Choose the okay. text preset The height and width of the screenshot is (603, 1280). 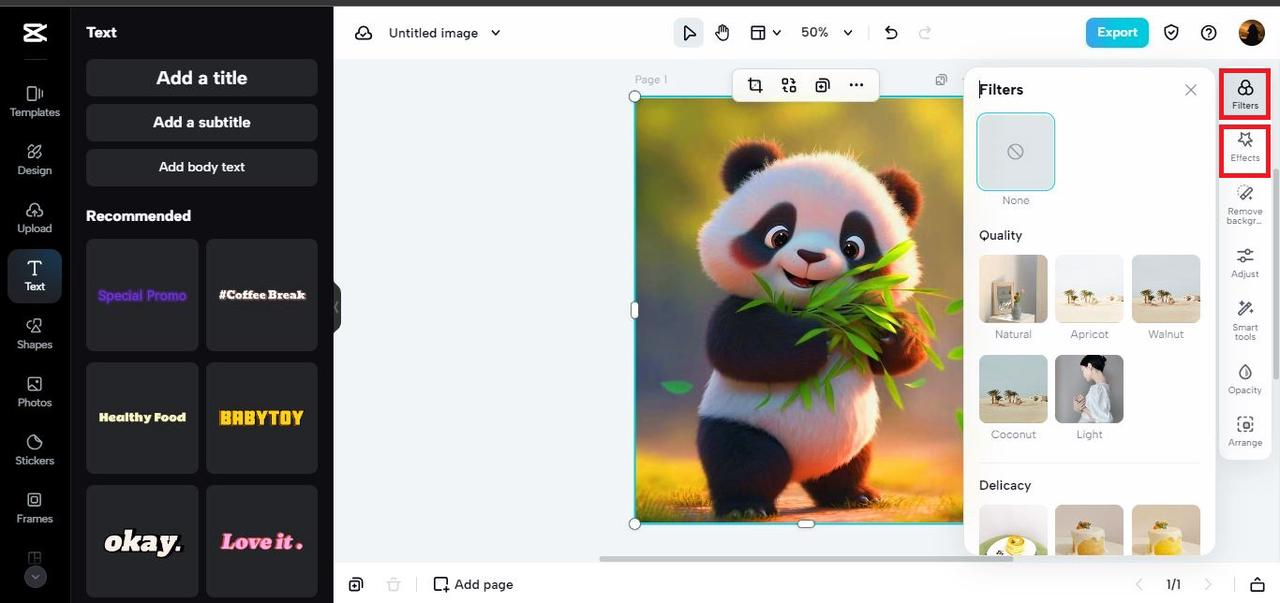click(x=142, y=542)
